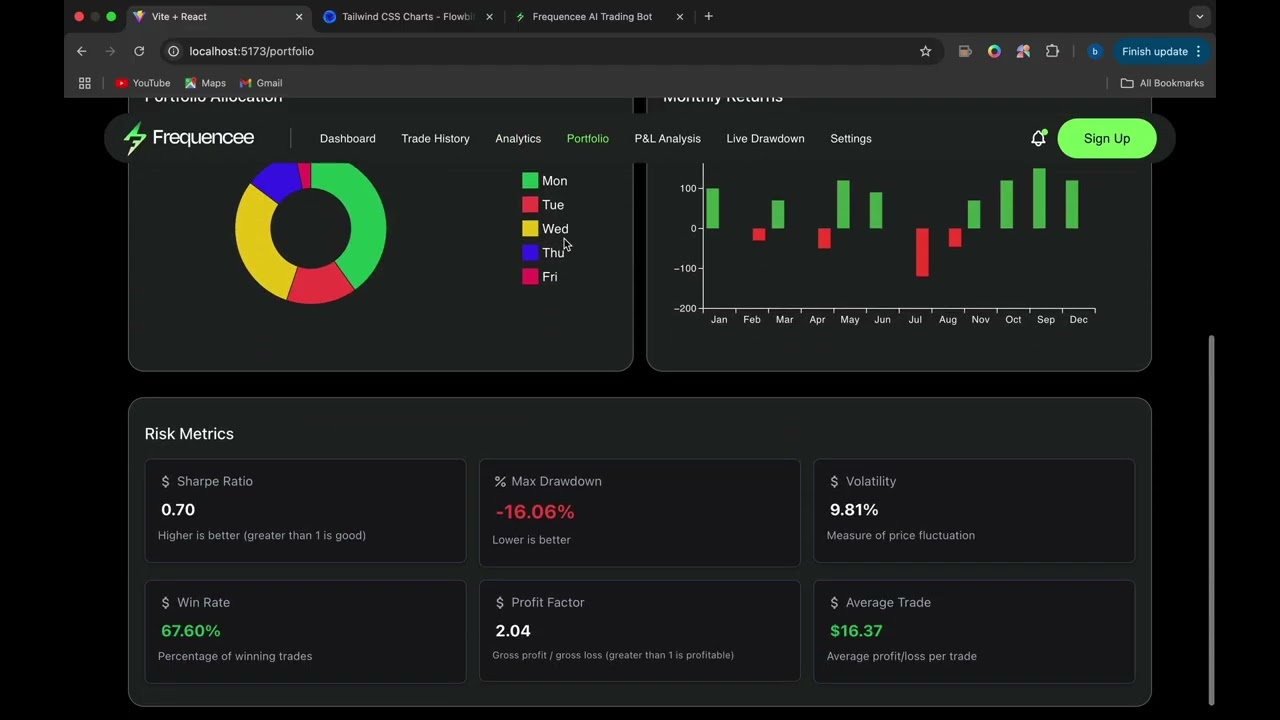This screenshot has height=720, width=1280.
Task: Click the green January bar in Monthly Returns
Action: tap(713, 208)
